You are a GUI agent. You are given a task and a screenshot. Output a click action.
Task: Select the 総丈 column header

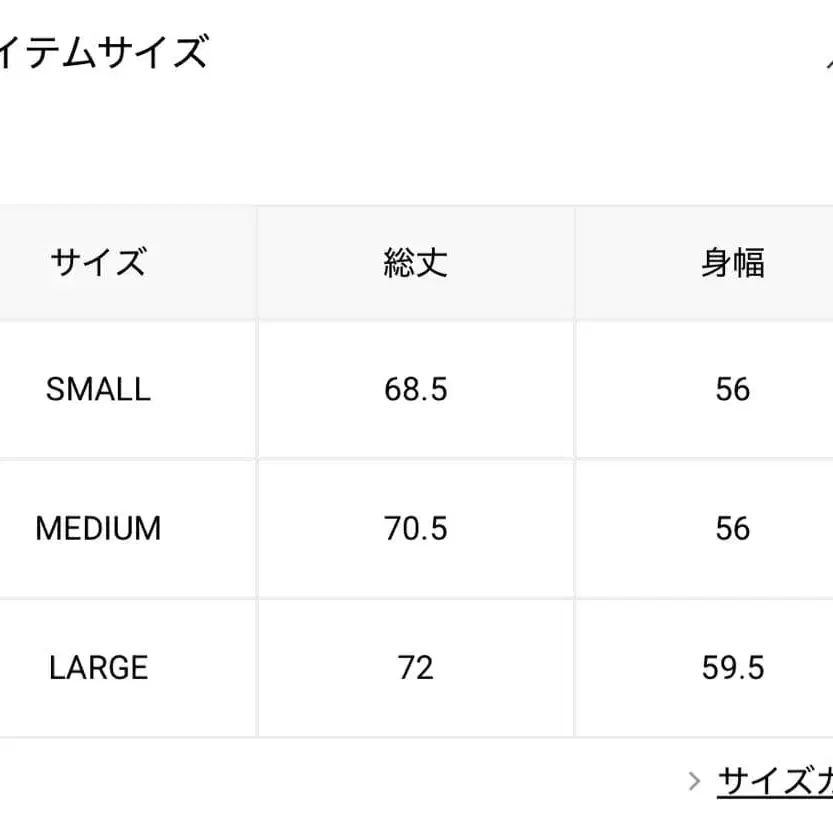415,263
